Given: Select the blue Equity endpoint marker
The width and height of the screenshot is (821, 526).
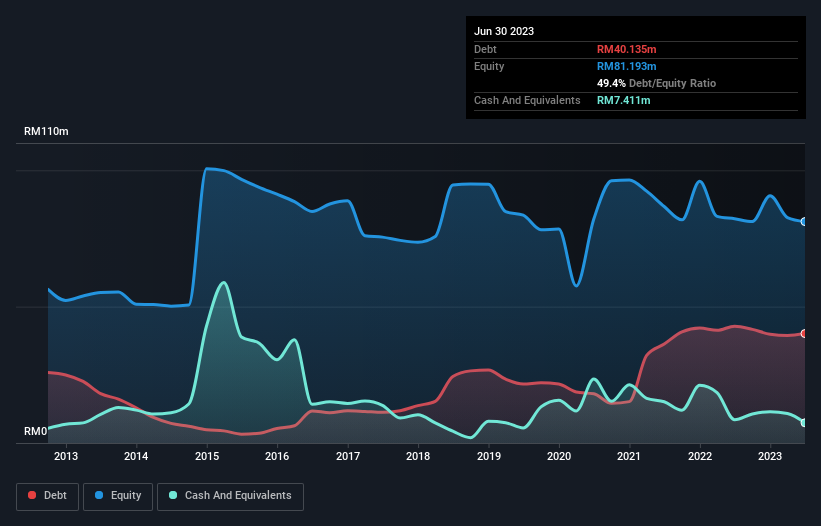Looking at the screenshot, I should coord(804,222).
